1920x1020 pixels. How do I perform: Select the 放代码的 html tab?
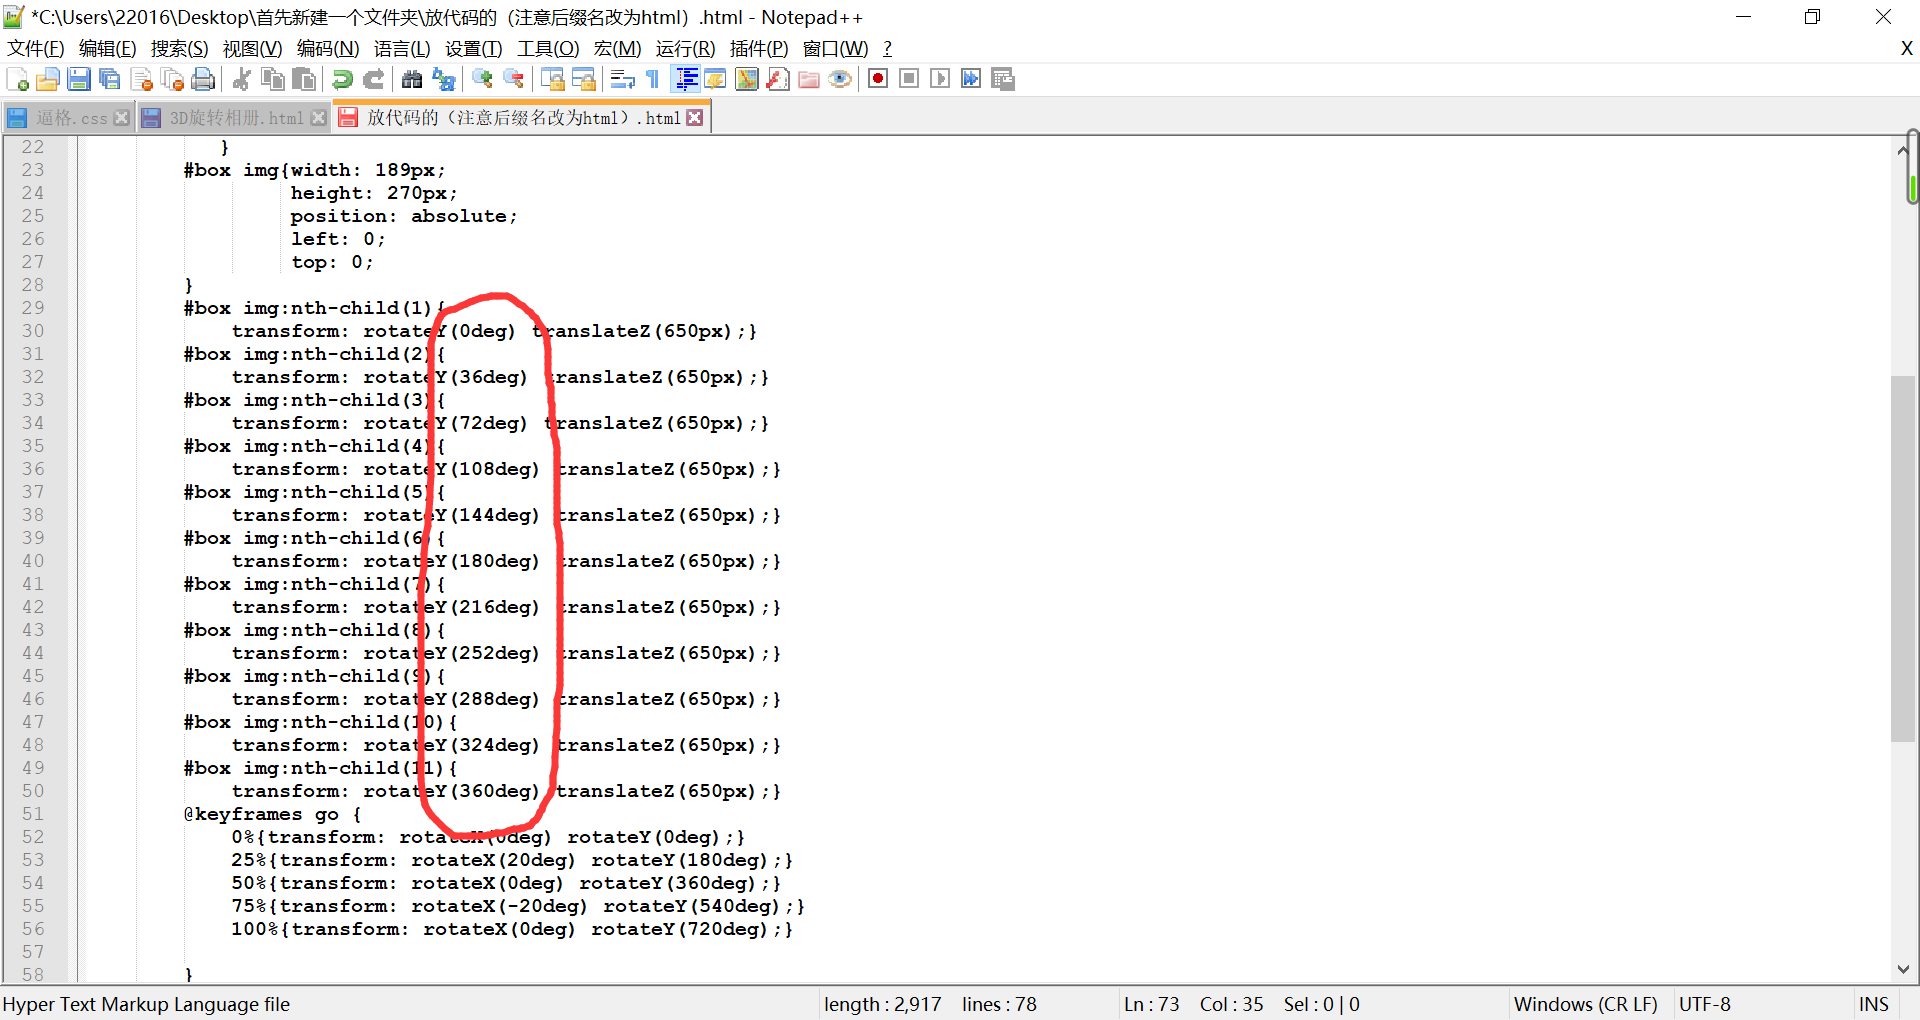[x=523, y=118]
